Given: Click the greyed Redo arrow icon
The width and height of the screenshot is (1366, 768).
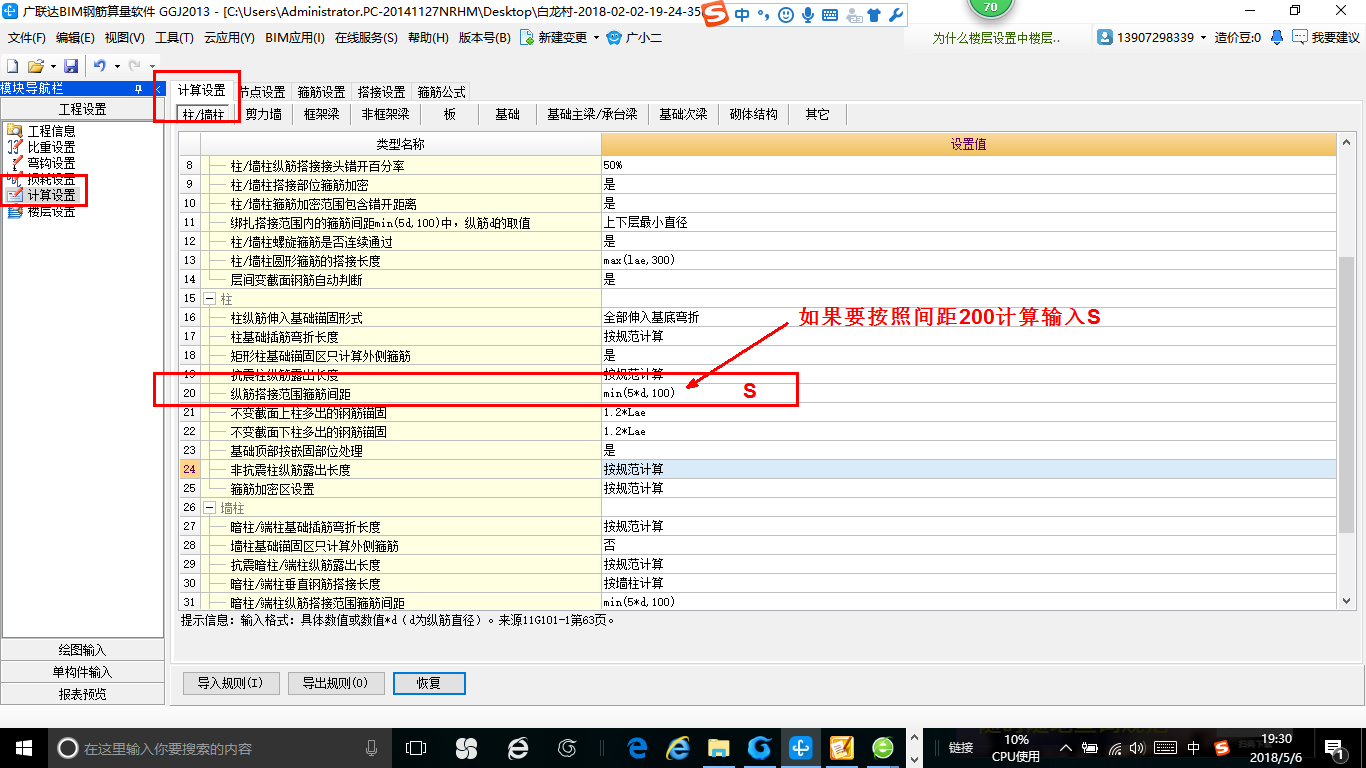Looking at the screenshot, I should tap(135, 66).
